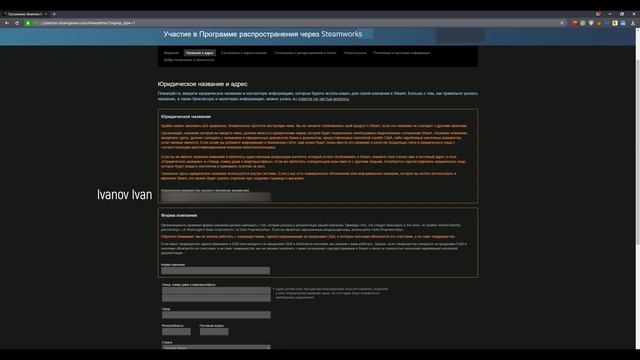640x360 pixels.
Task: Bookmark the page with the star icon
Action: (562, 23)
